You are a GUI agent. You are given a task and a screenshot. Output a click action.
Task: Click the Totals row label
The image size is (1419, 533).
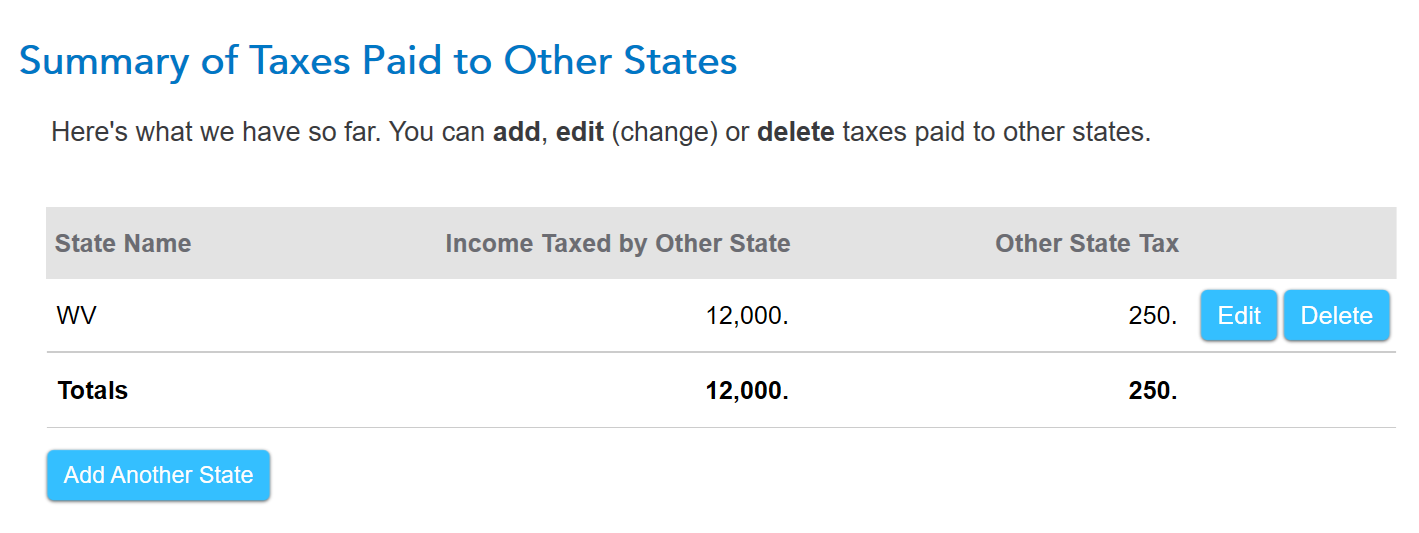coord(93,391)
